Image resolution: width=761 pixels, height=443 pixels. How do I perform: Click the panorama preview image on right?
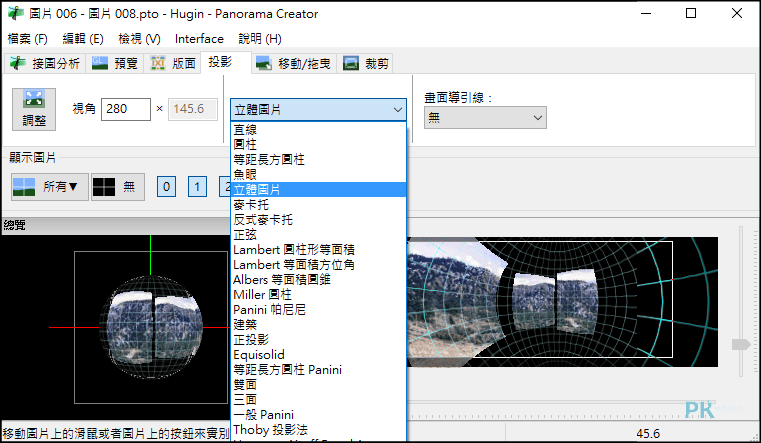click(562, 302)
